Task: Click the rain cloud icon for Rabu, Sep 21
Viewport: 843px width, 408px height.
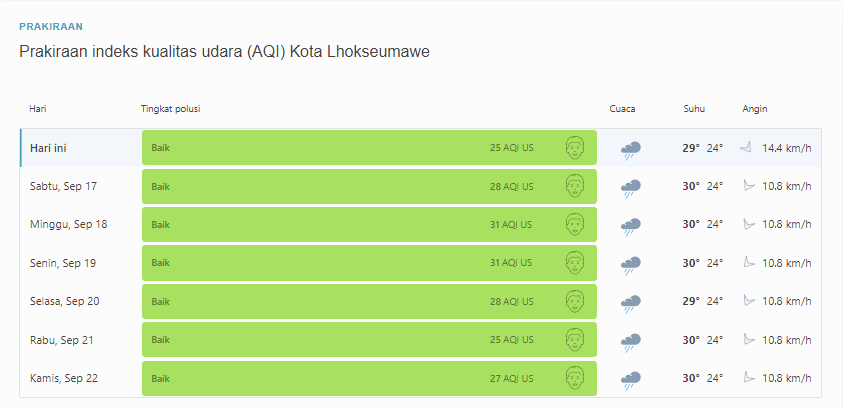Action: [x=631, y=342]
